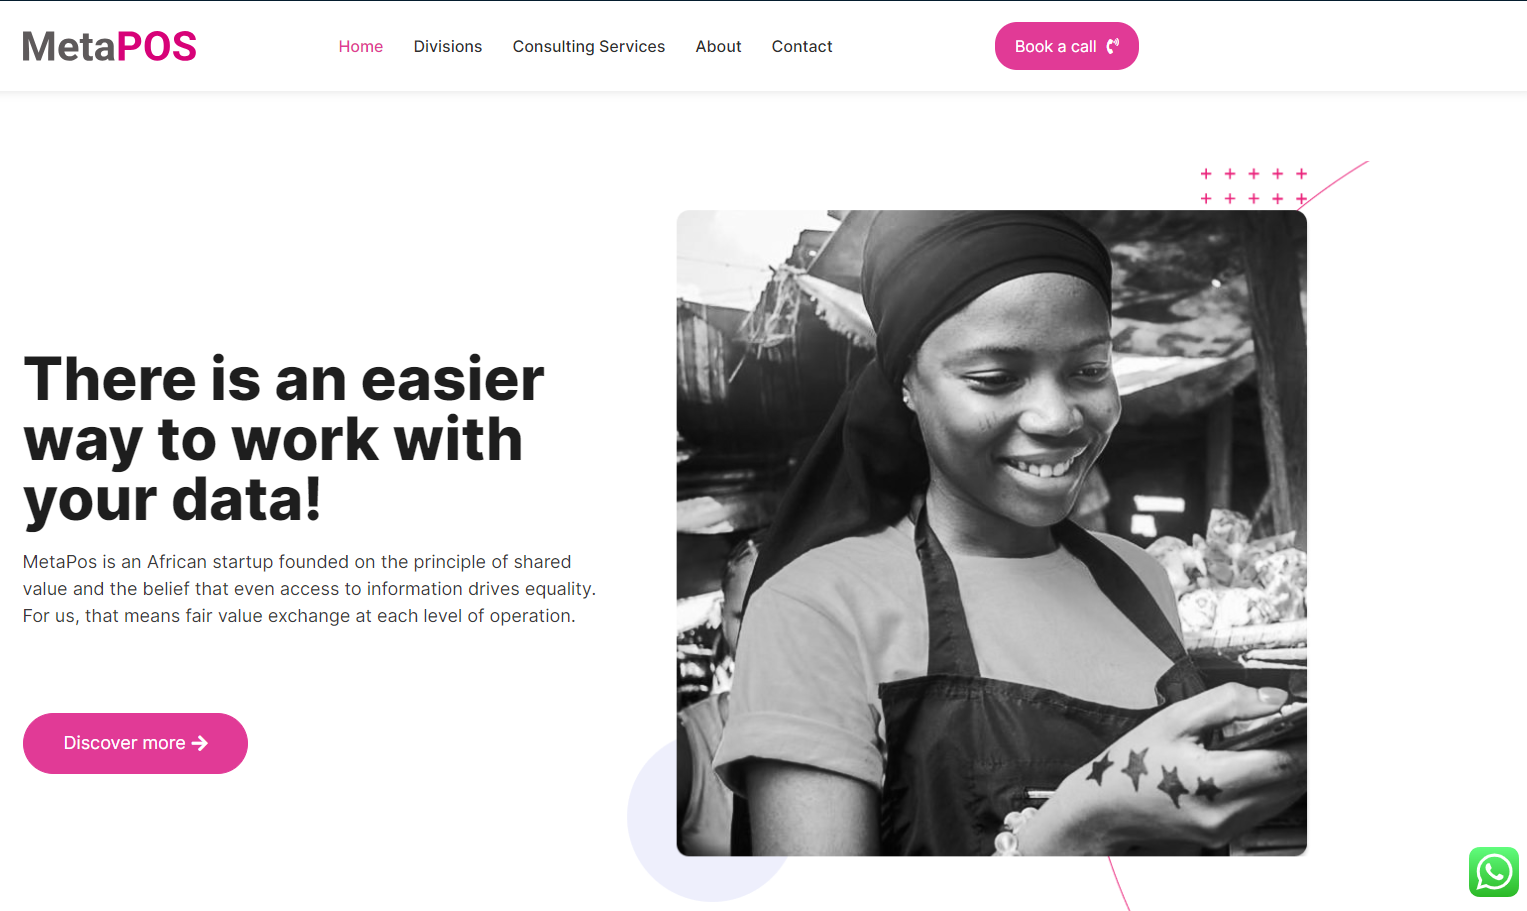This screenshot has width=1527, height=911.
Task: Click the headline 'There is an easier way'
Action: [x=284, y=440]
